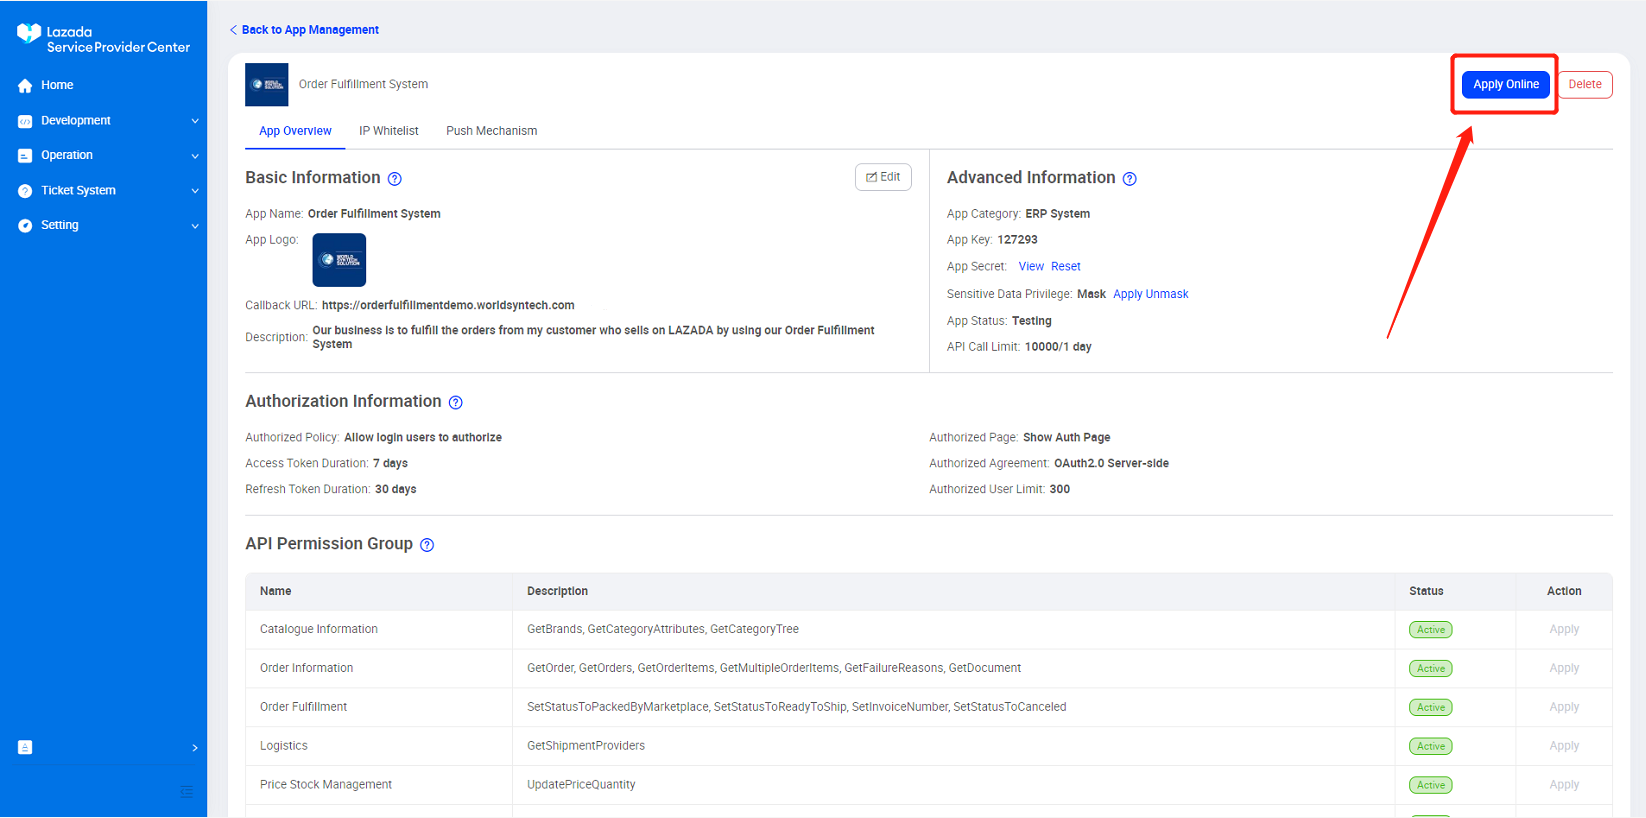Go to Home via its house icon
This screenshot has height=818, width=1646.
tap(25, 86)
